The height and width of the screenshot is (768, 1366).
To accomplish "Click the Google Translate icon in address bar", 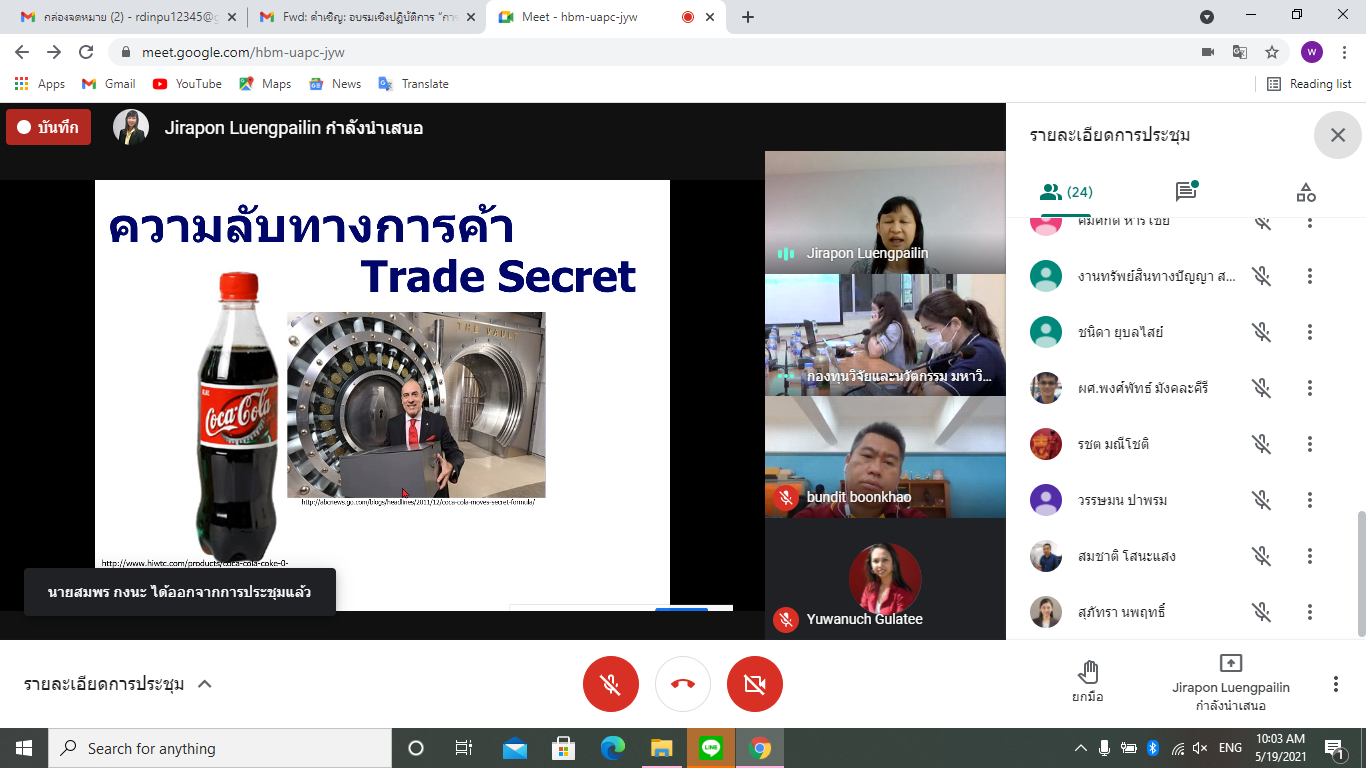I will pos(1239,52).
